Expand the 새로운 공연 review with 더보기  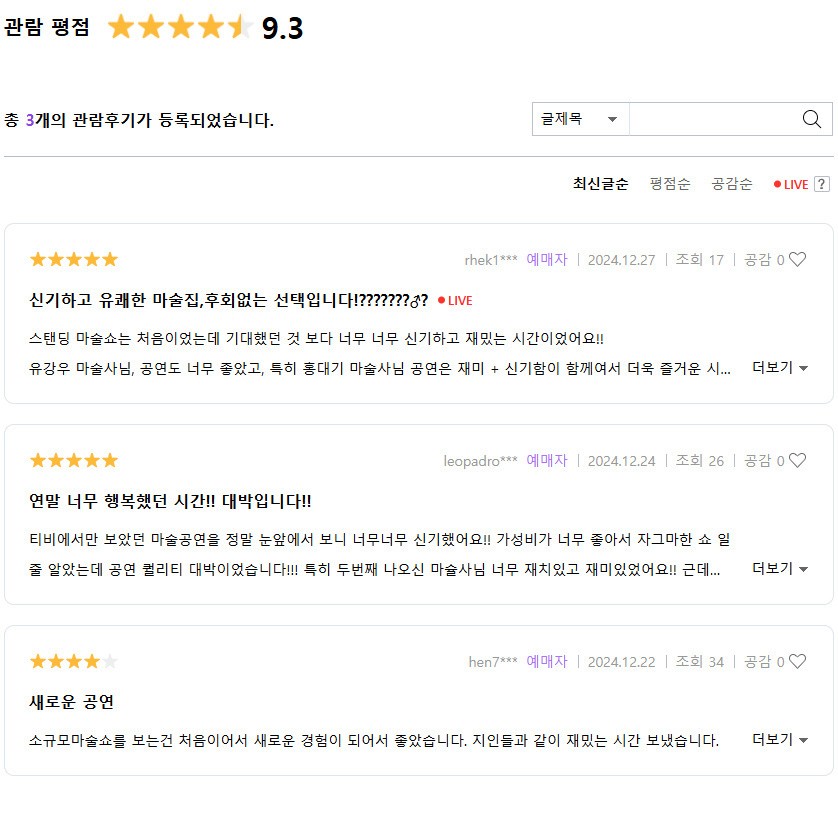point(780,740)
